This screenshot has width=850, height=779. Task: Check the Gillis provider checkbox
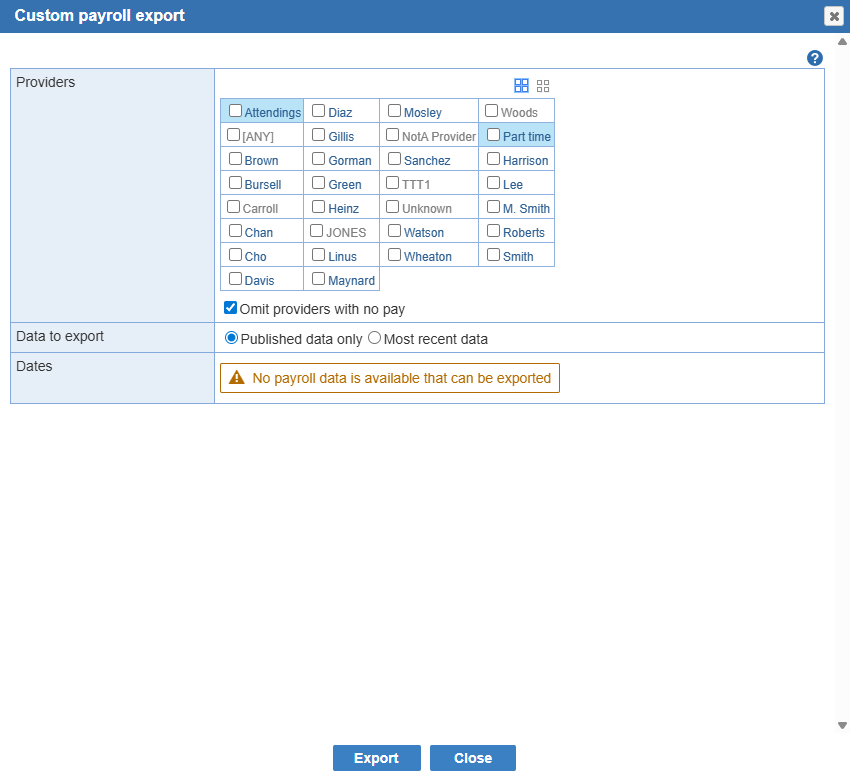pos(319,134)
